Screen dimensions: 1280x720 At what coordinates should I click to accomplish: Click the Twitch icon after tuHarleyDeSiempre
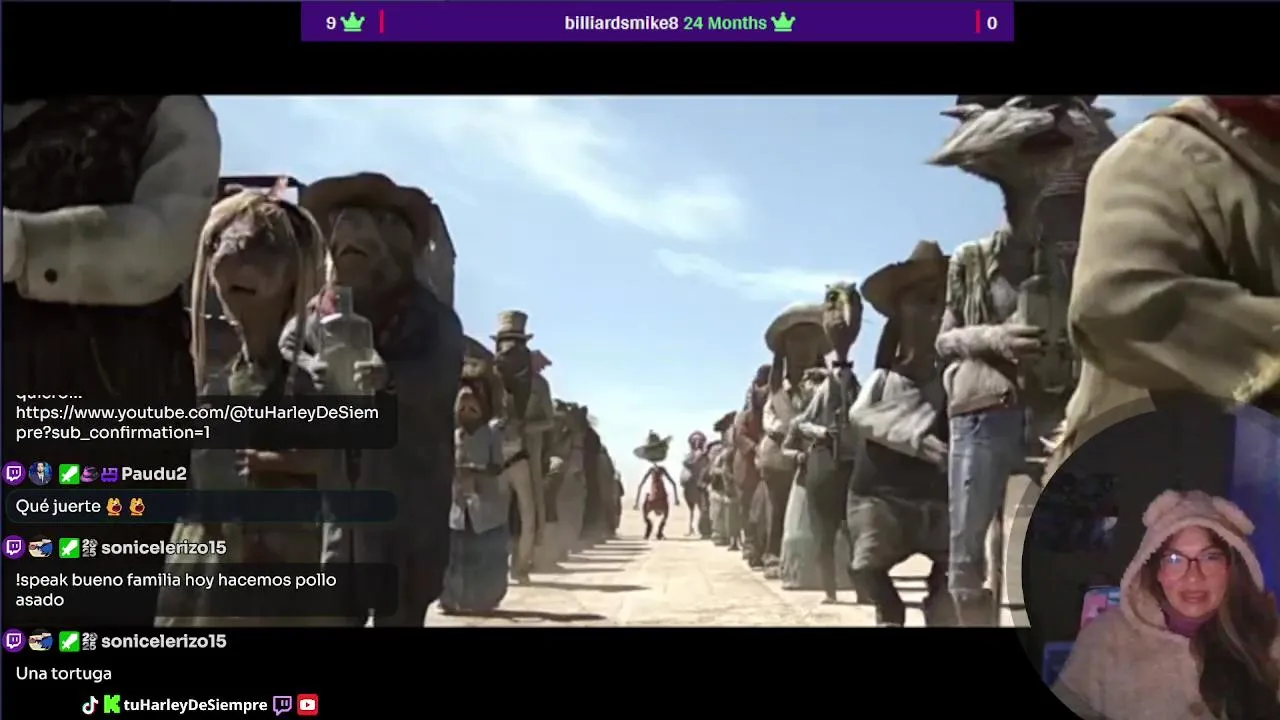(282, 705)
